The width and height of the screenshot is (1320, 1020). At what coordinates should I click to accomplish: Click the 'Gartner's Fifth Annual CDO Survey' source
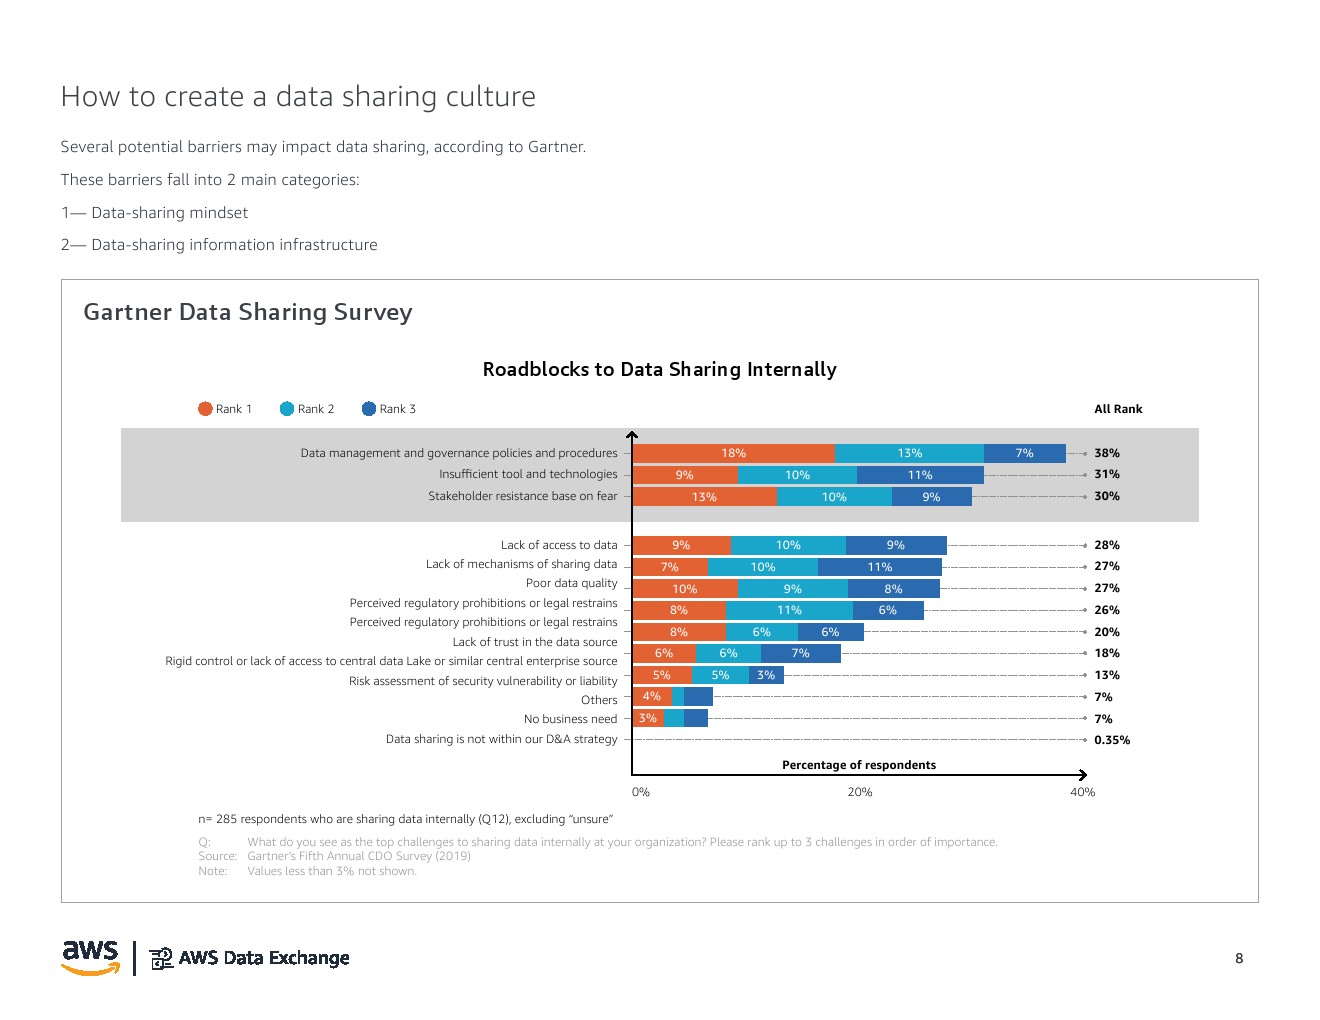click(358, 856)
